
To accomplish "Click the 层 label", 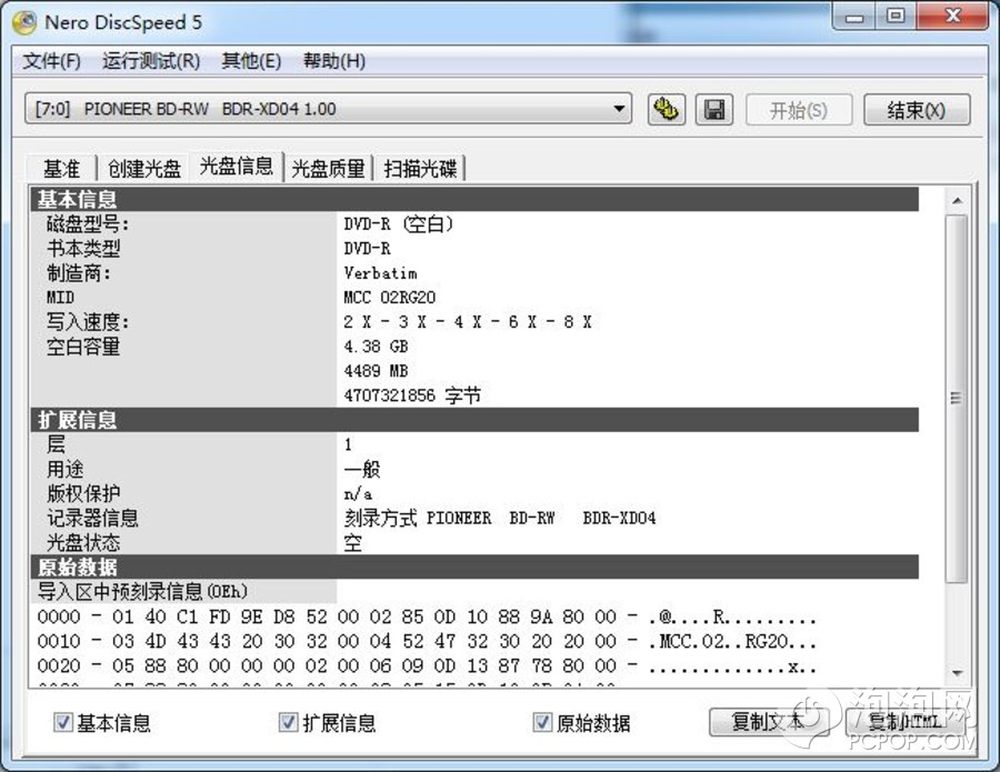I will [56, 444].
